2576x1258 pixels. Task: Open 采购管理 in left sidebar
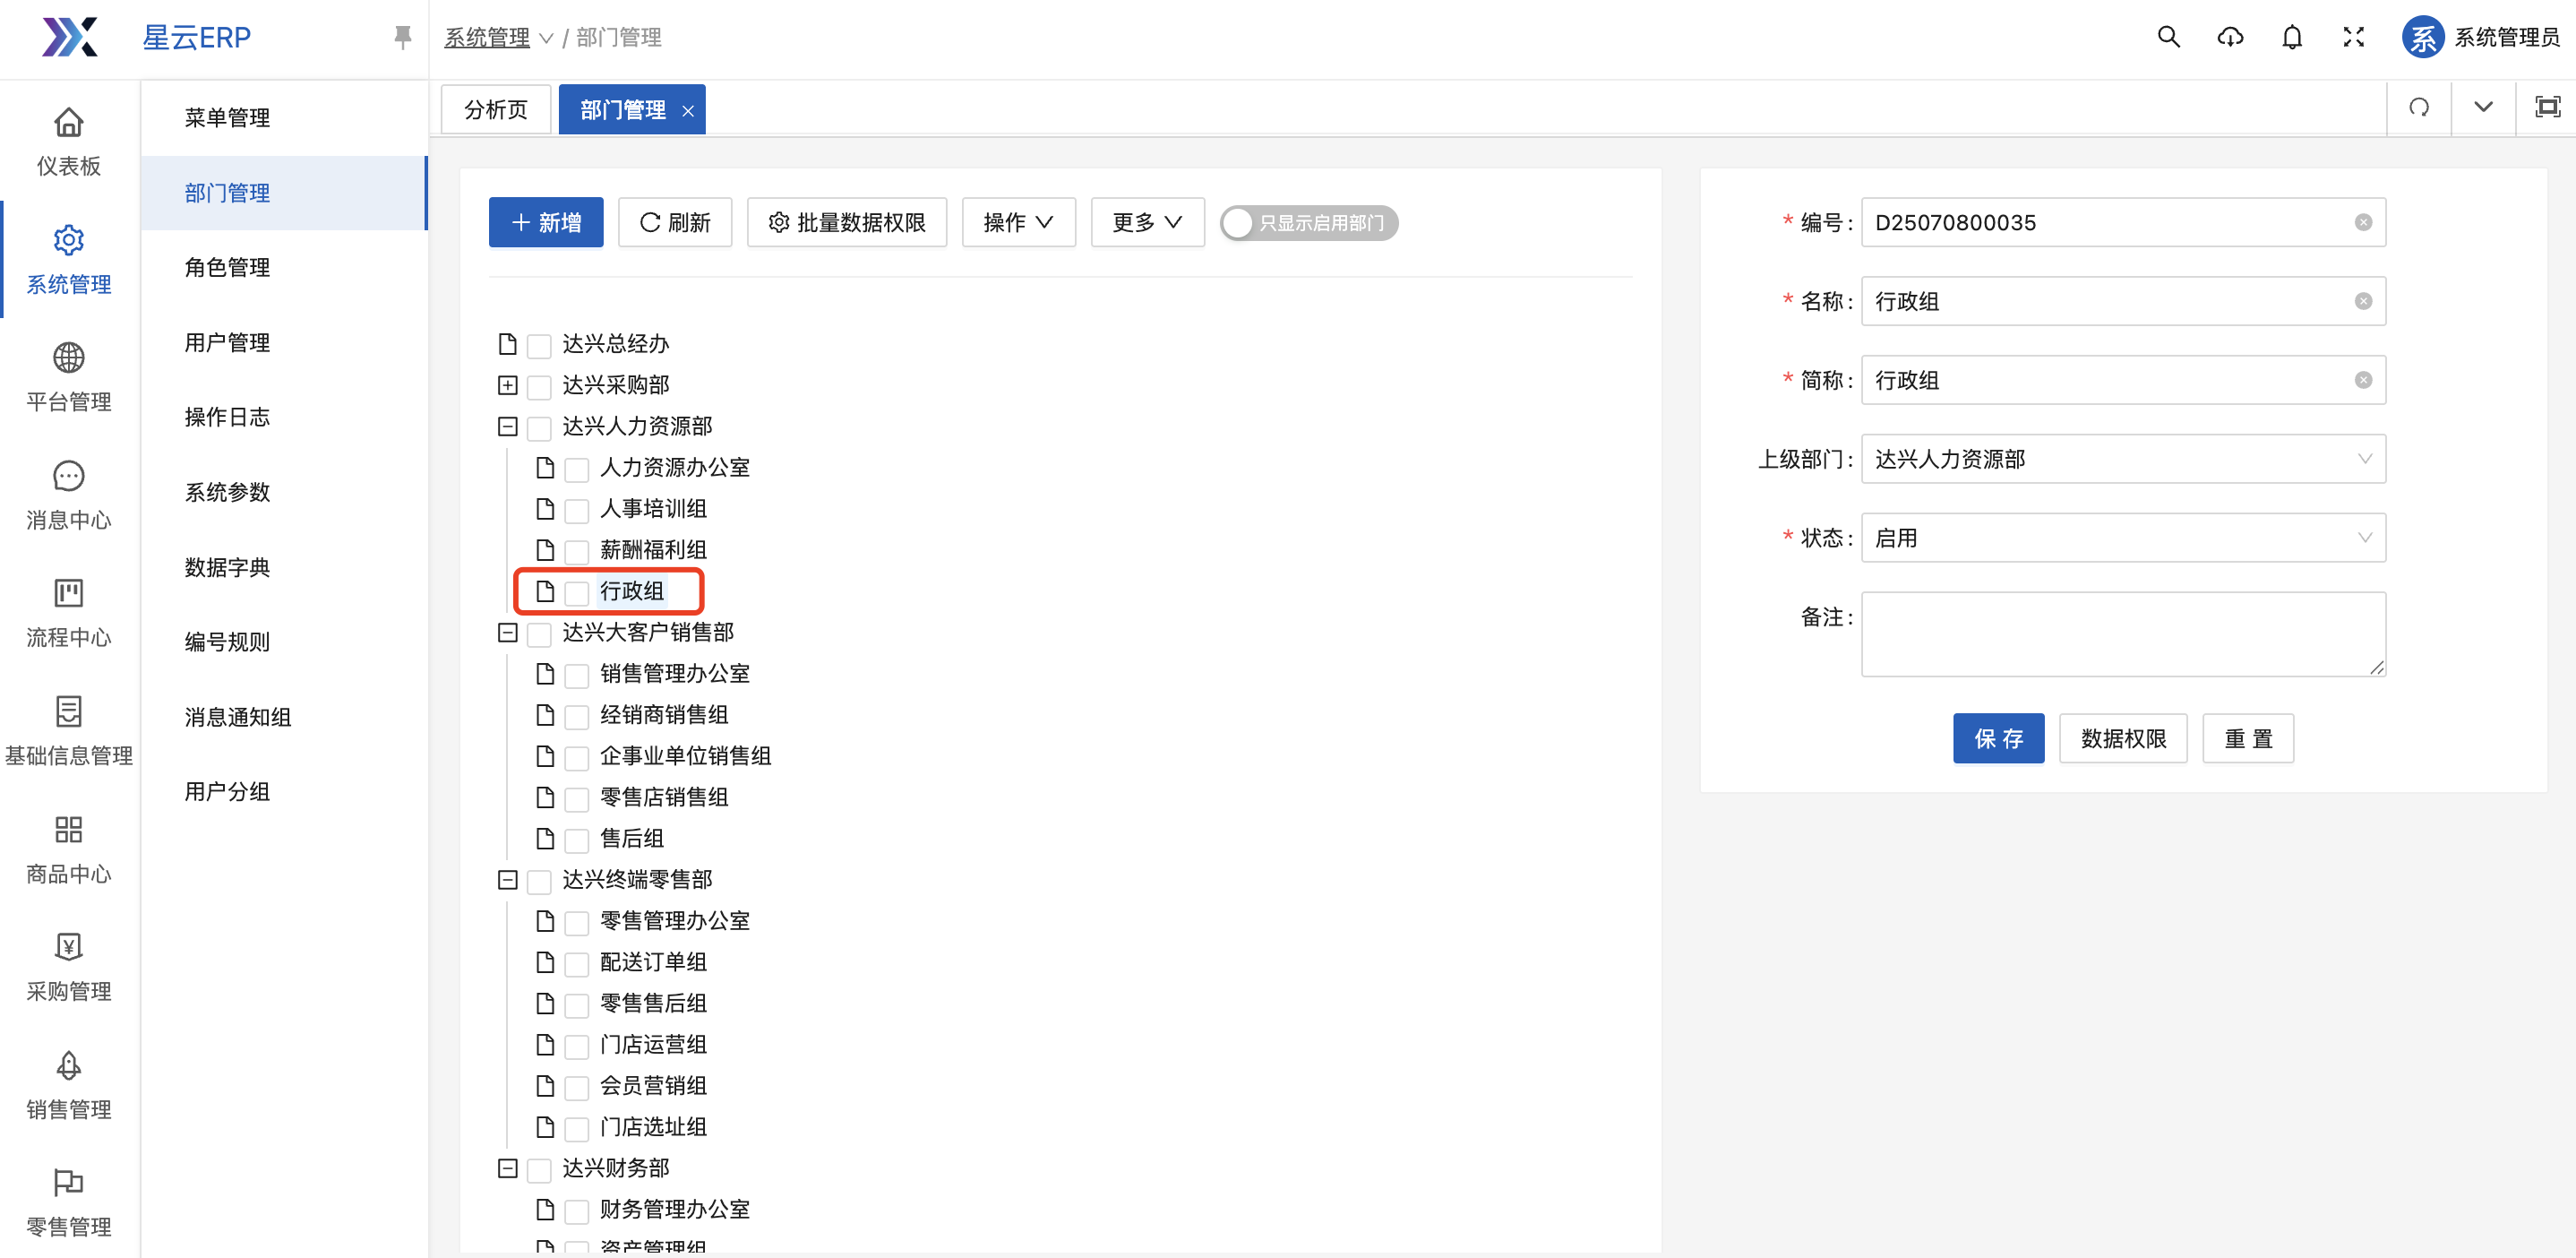[x=68, y=967]
